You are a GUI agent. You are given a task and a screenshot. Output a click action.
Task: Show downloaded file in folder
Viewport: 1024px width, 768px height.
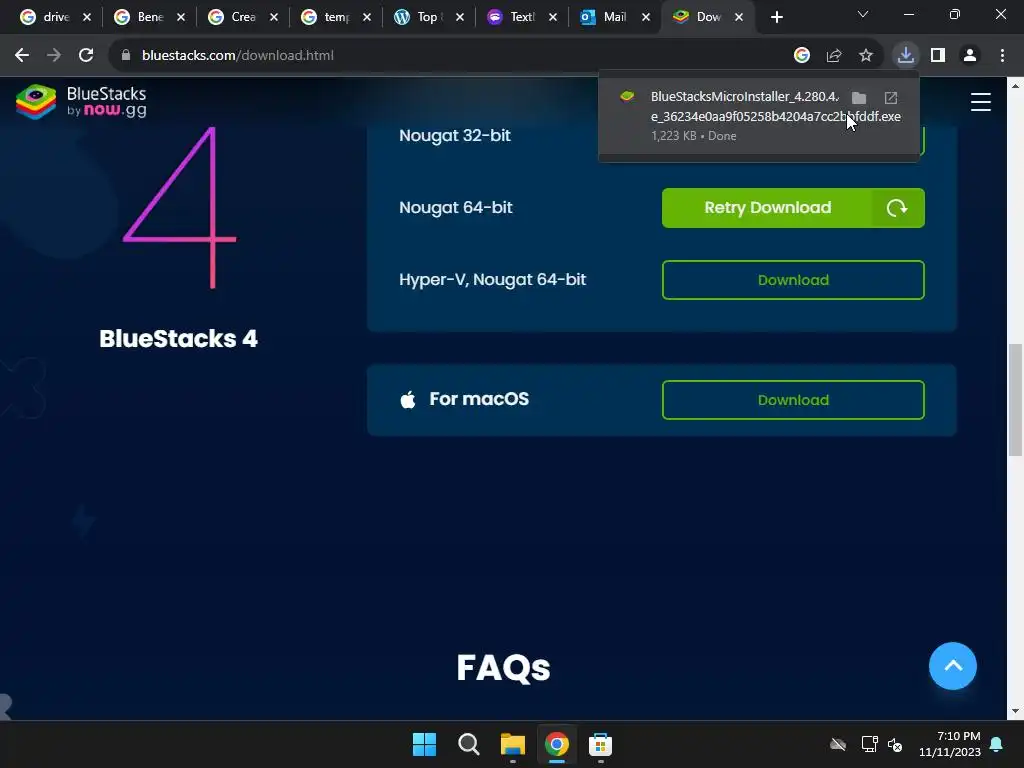[859, 98]
